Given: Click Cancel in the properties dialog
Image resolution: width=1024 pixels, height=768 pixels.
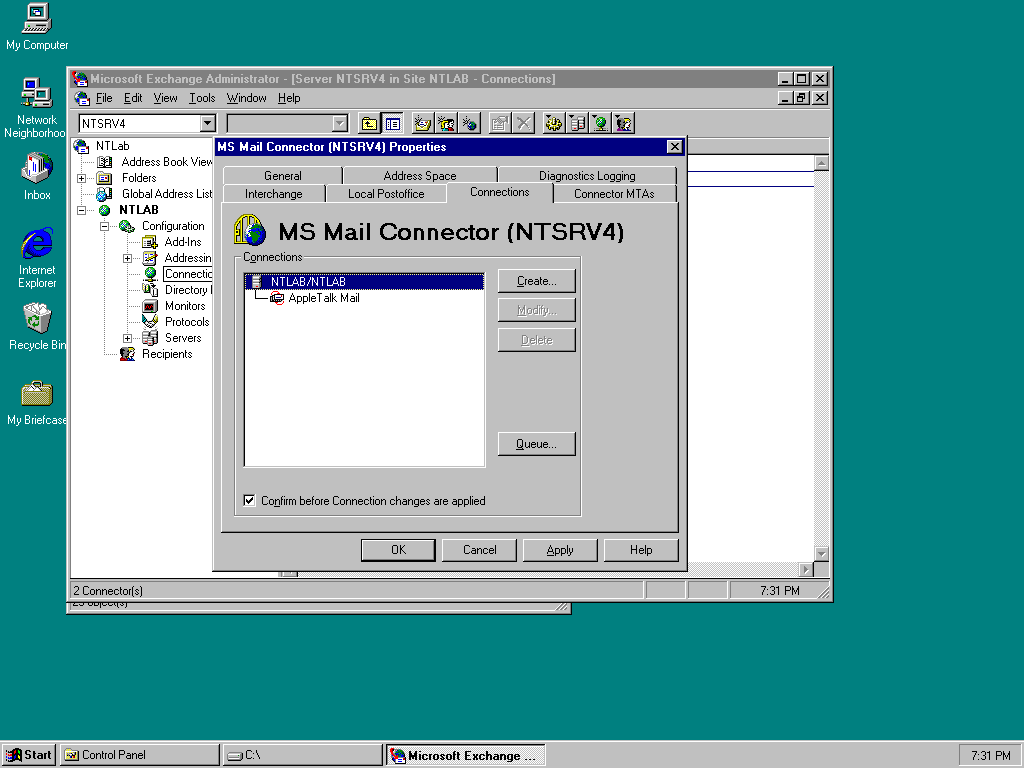Looking at the screenshot, I should (479, 550).
